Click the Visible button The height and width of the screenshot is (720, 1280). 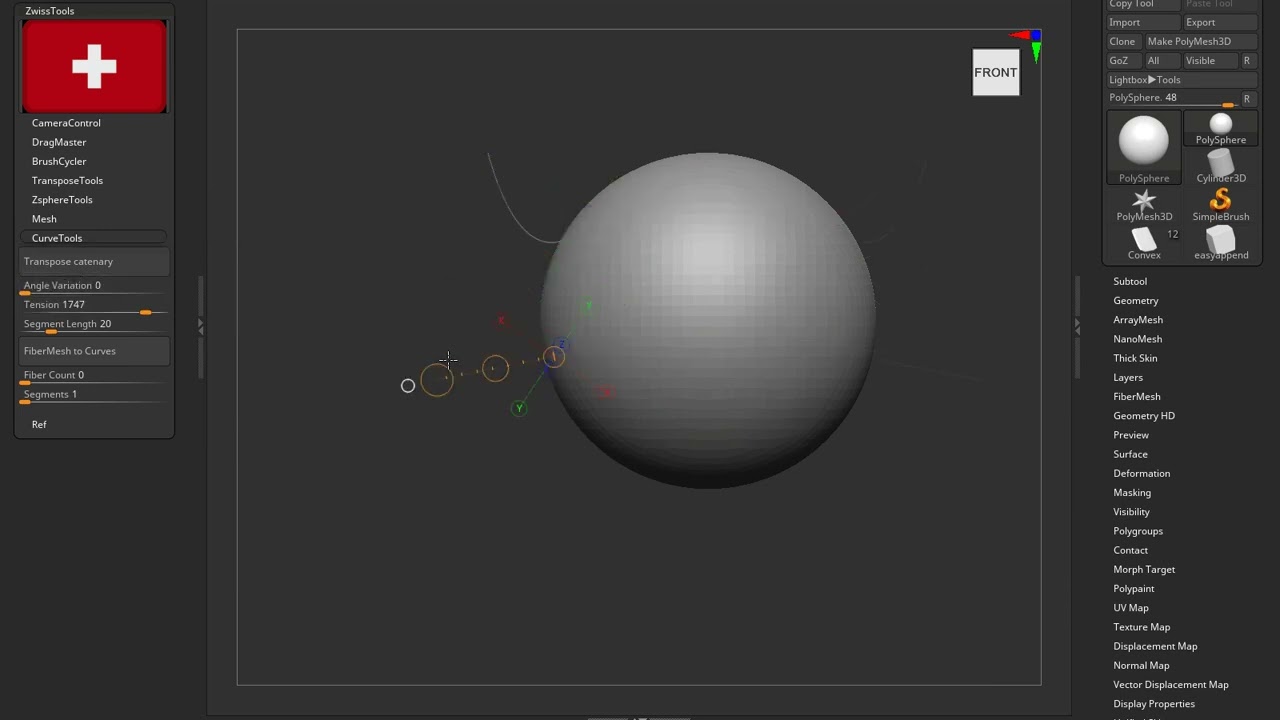(x=1209, y=61)
